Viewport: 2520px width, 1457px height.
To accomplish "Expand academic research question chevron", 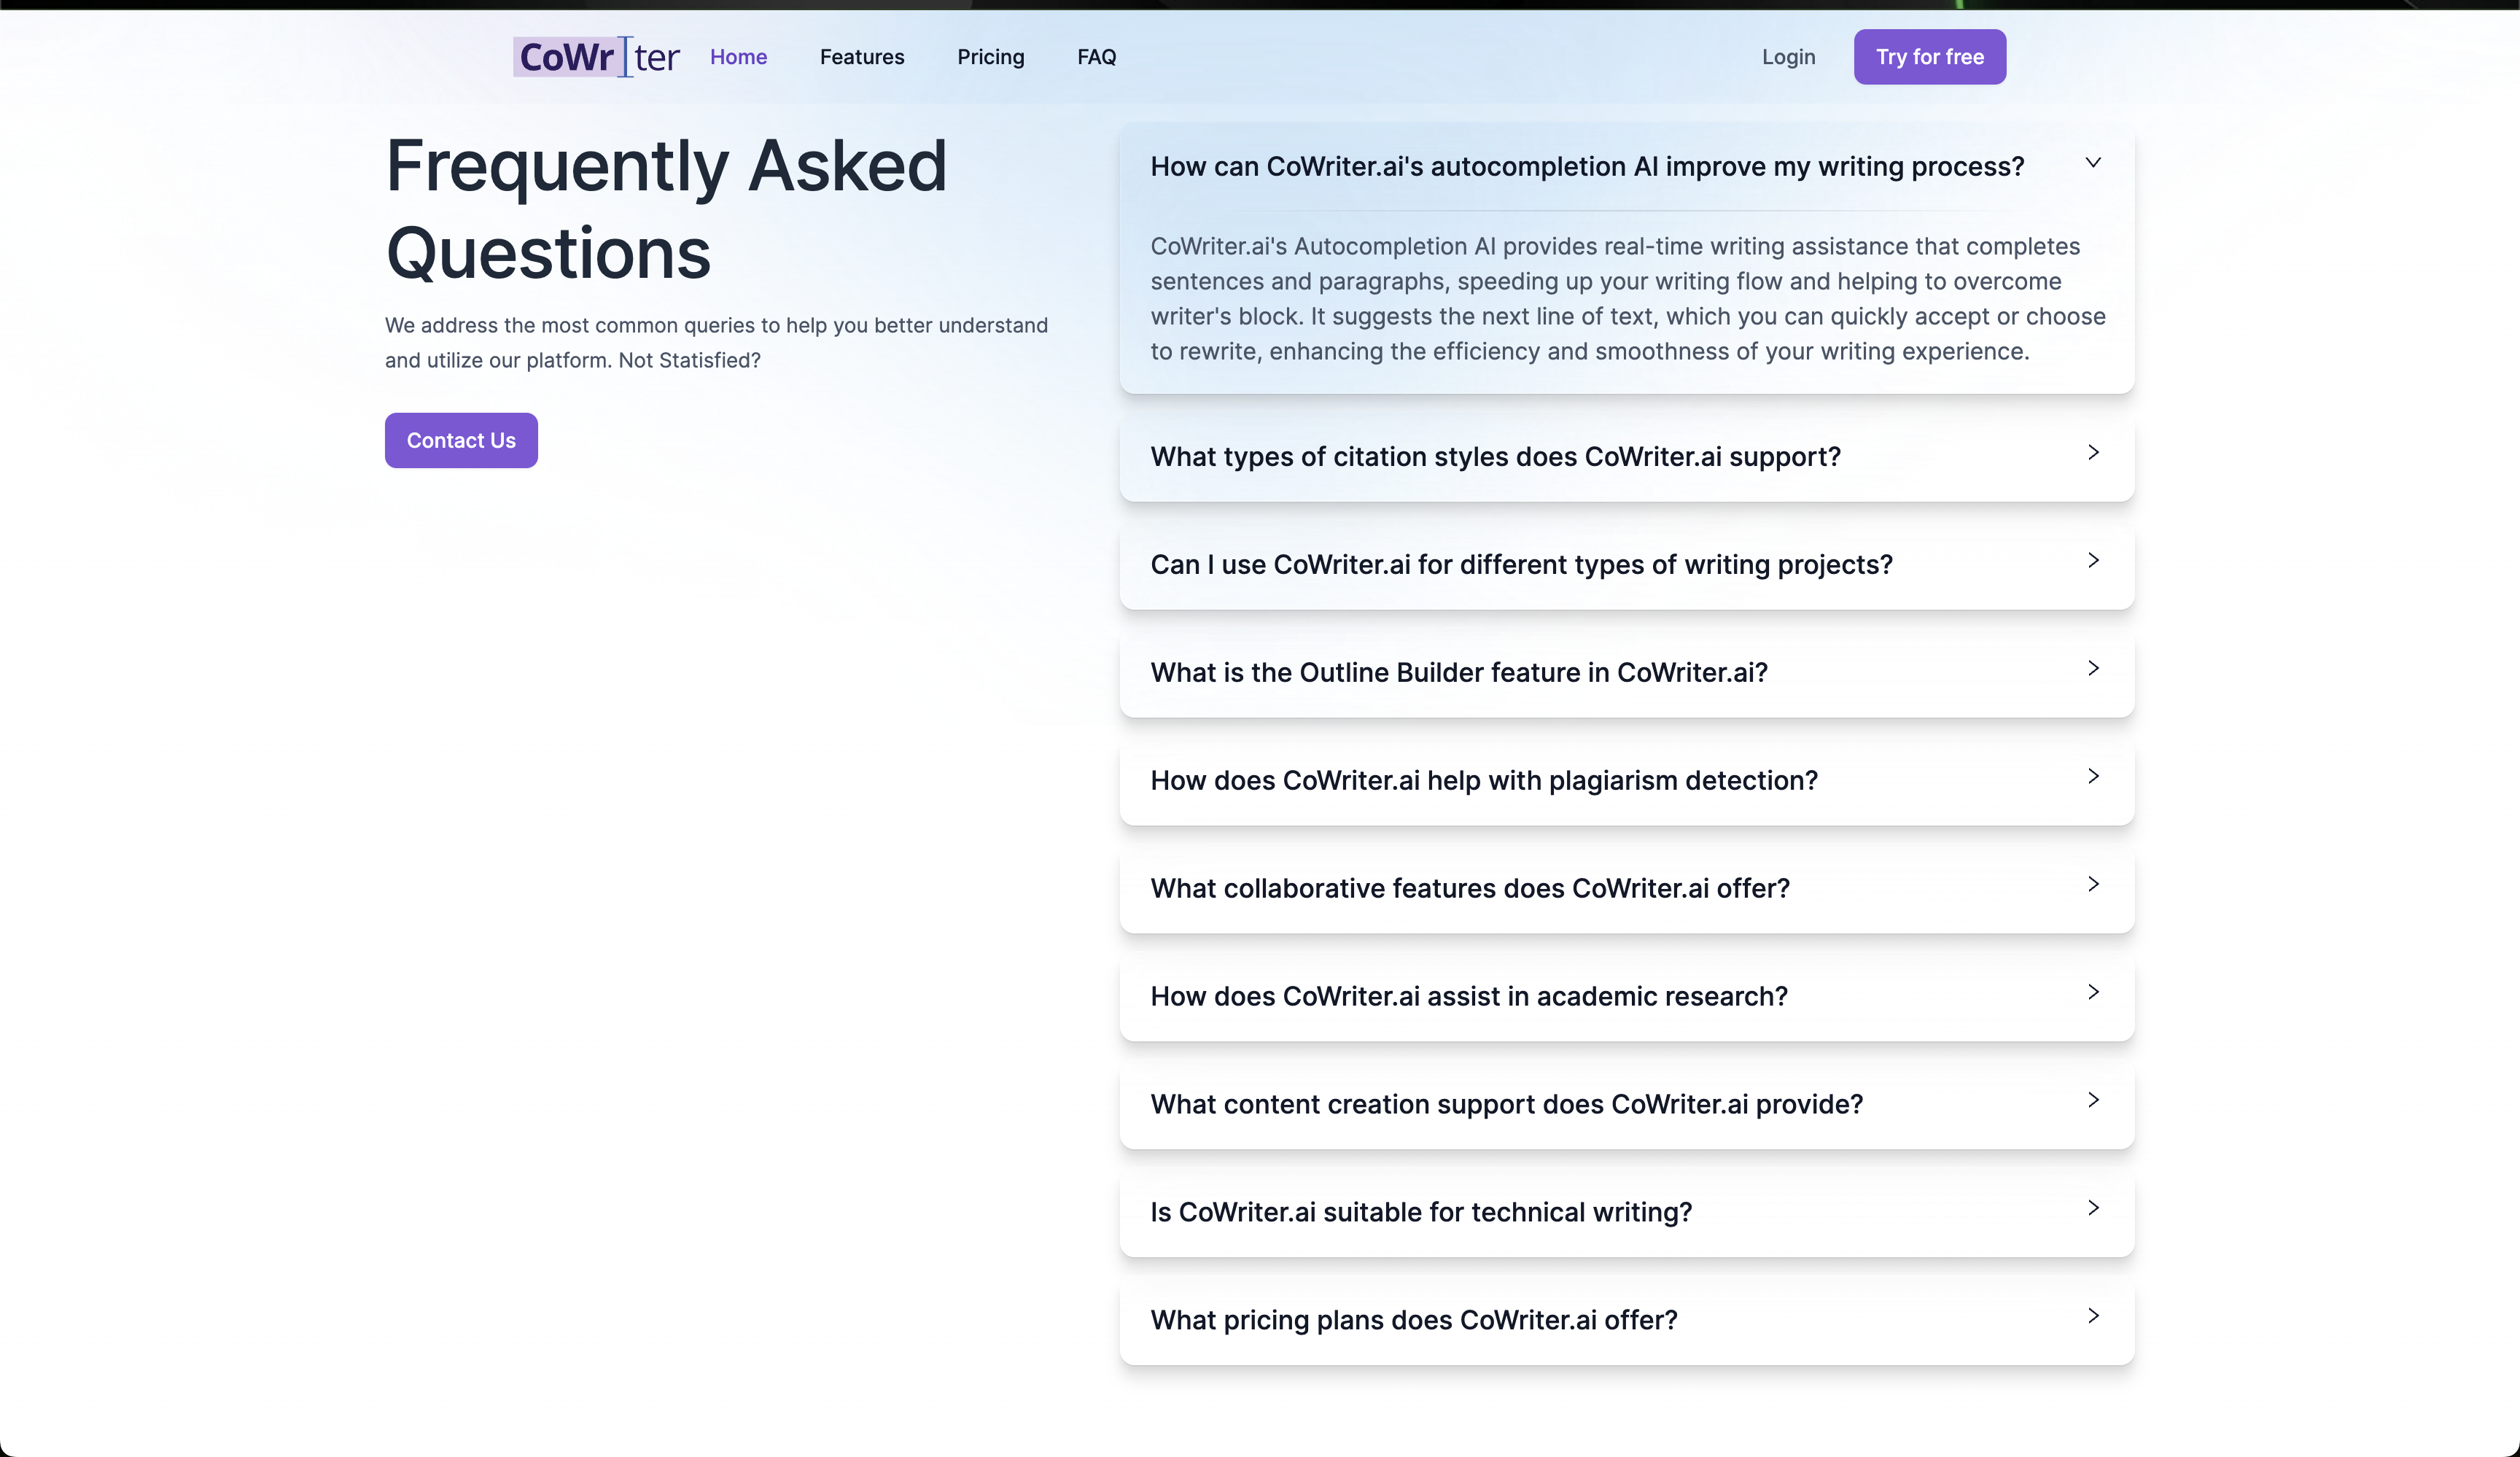I will (x=2092, y=993).
